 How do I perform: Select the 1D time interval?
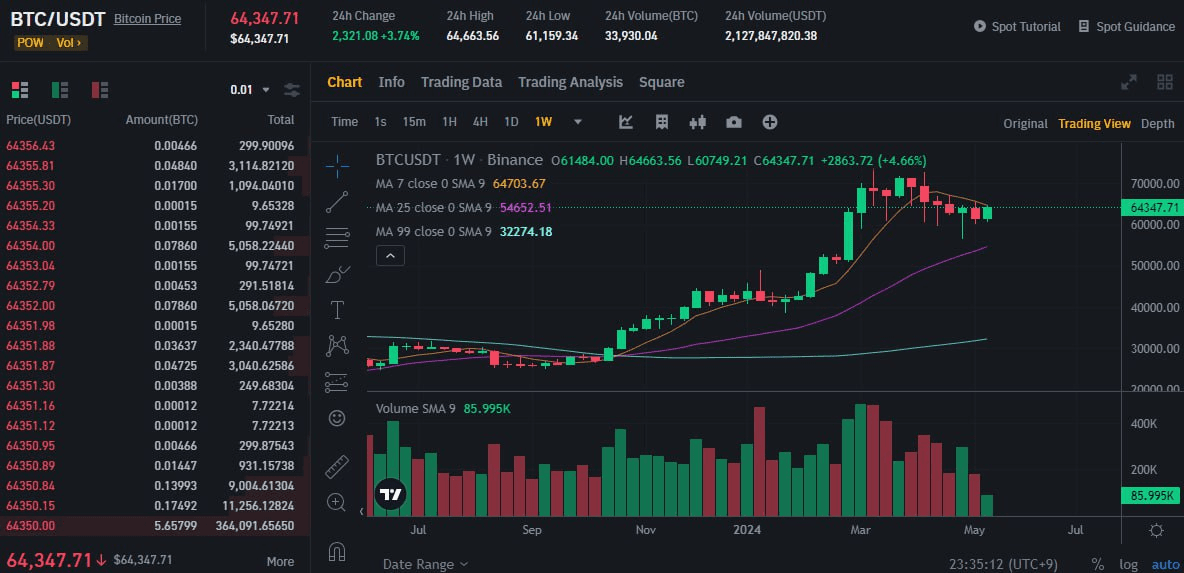[511, 122]
